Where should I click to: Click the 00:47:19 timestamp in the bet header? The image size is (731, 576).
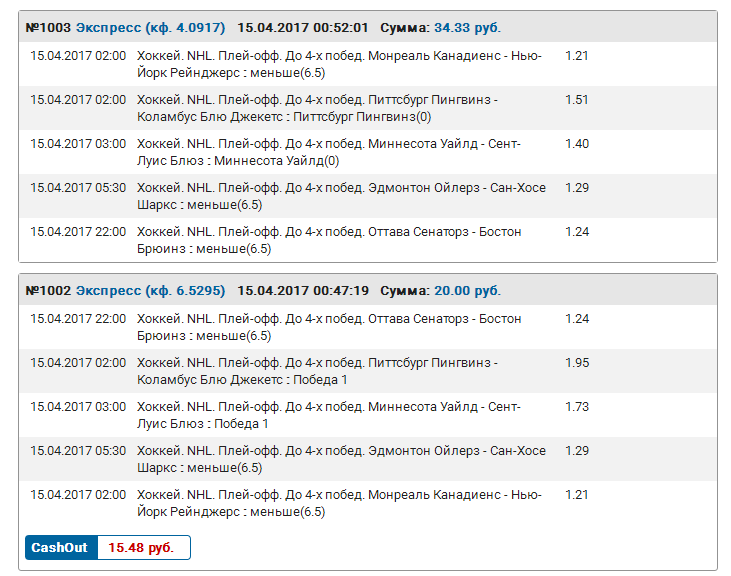click(336, 291)
